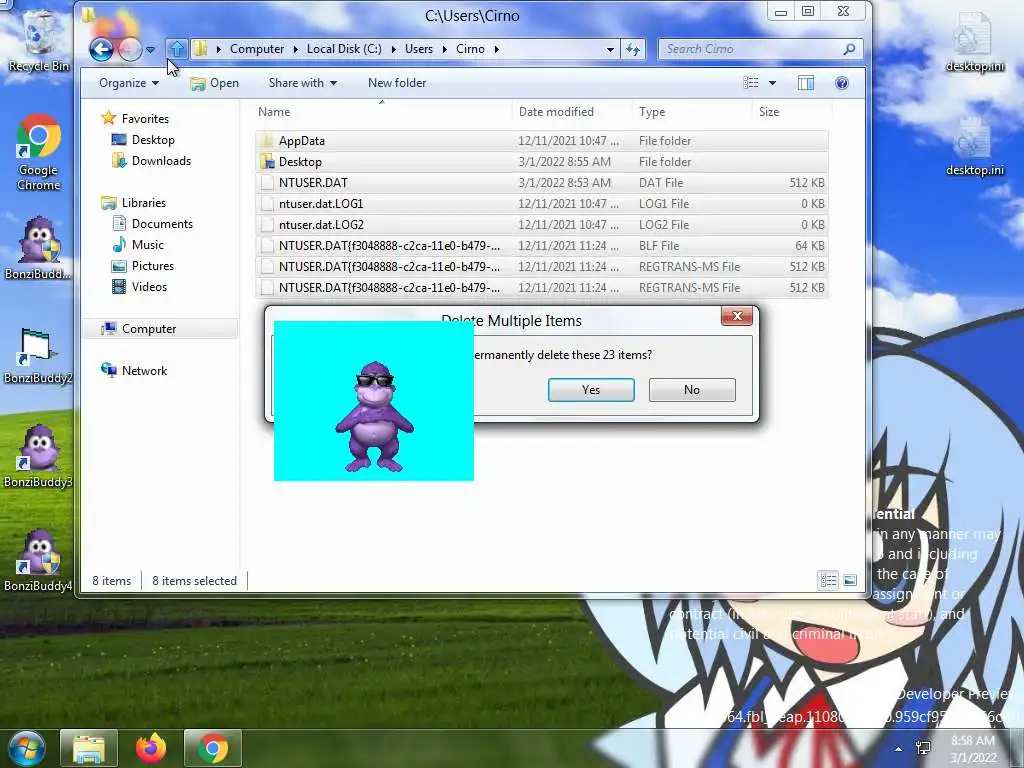Click the search magnifier icon
Image resolution: width=1024 pixels, height=768 pixels.
tap(849, 49)
